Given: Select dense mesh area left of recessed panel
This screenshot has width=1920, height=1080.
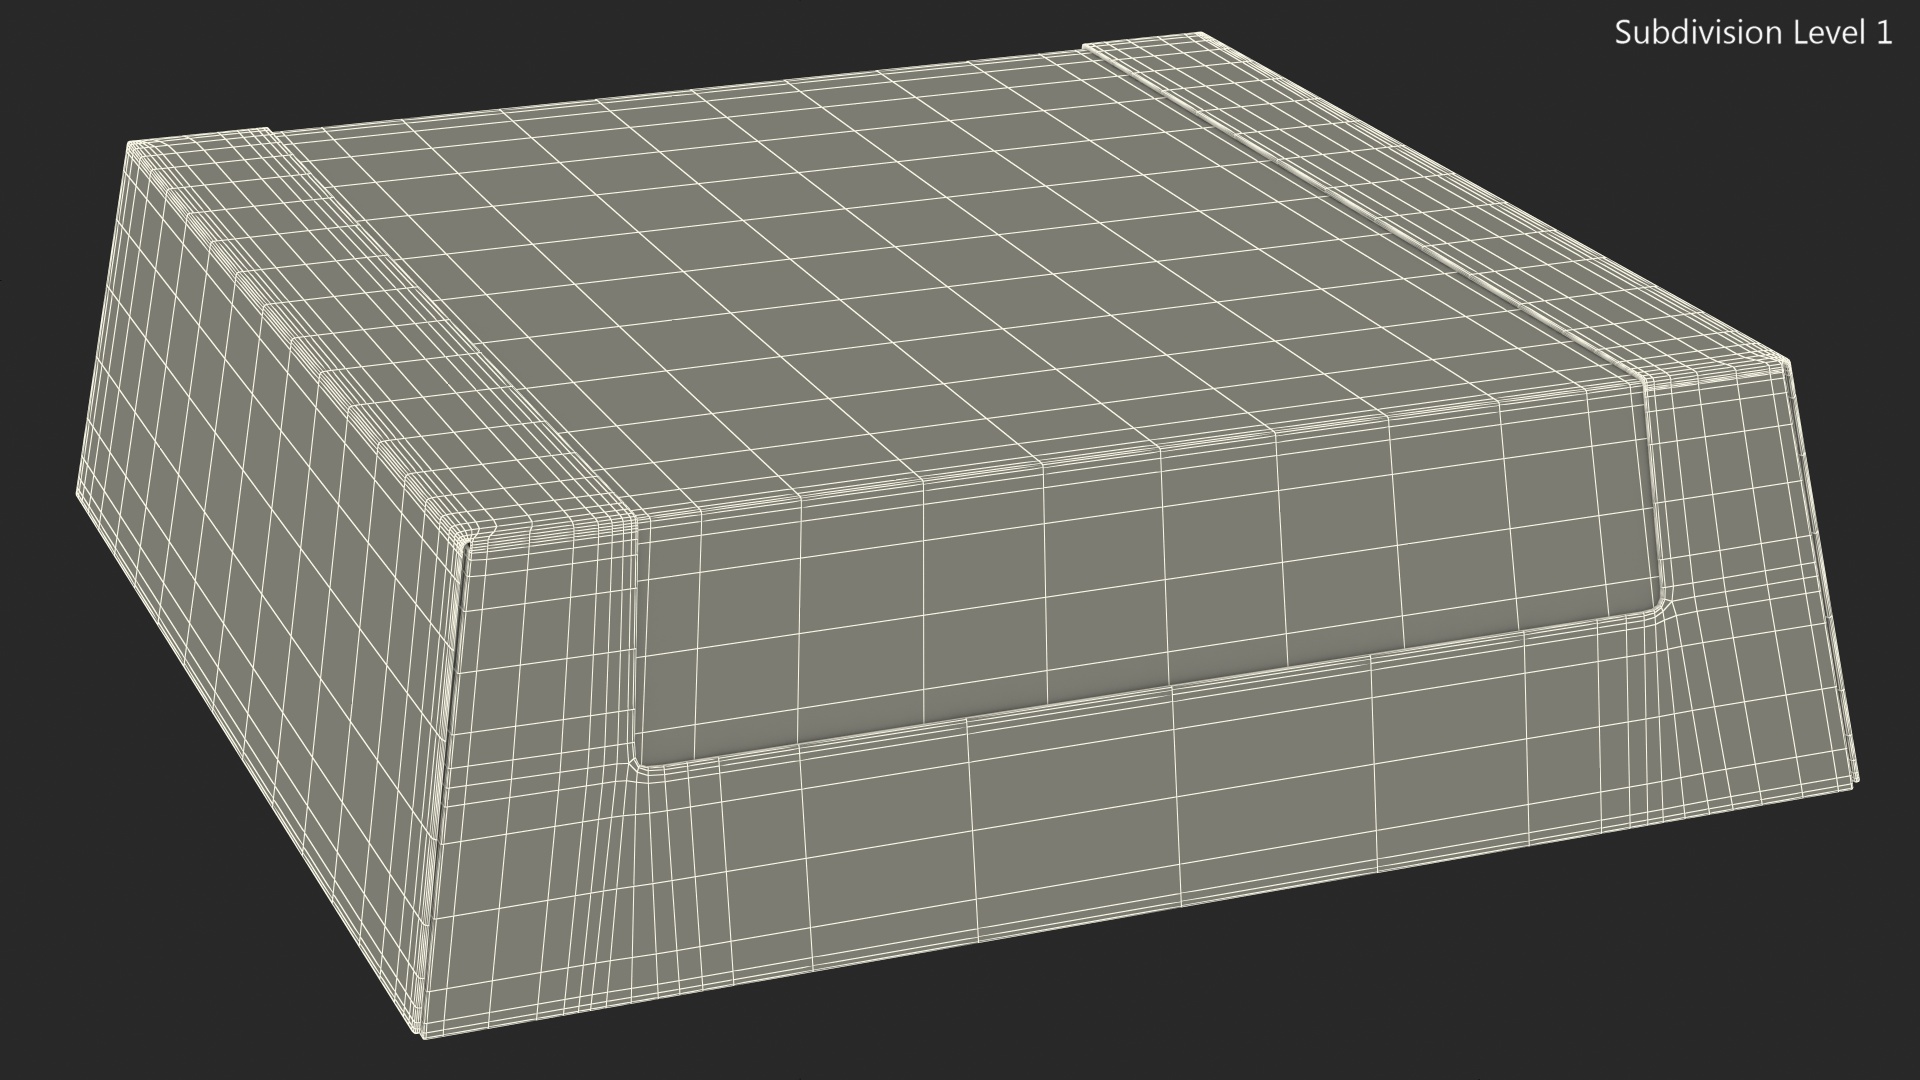Looking at the screenshot, I should (550, 680).
